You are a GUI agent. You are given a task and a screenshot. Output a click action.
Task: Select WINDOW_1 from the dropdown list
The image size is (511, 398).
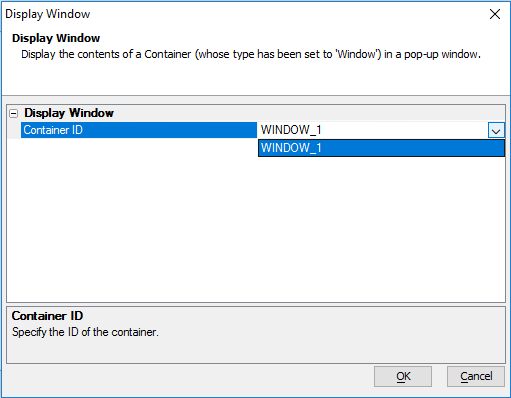coord(381,148)
